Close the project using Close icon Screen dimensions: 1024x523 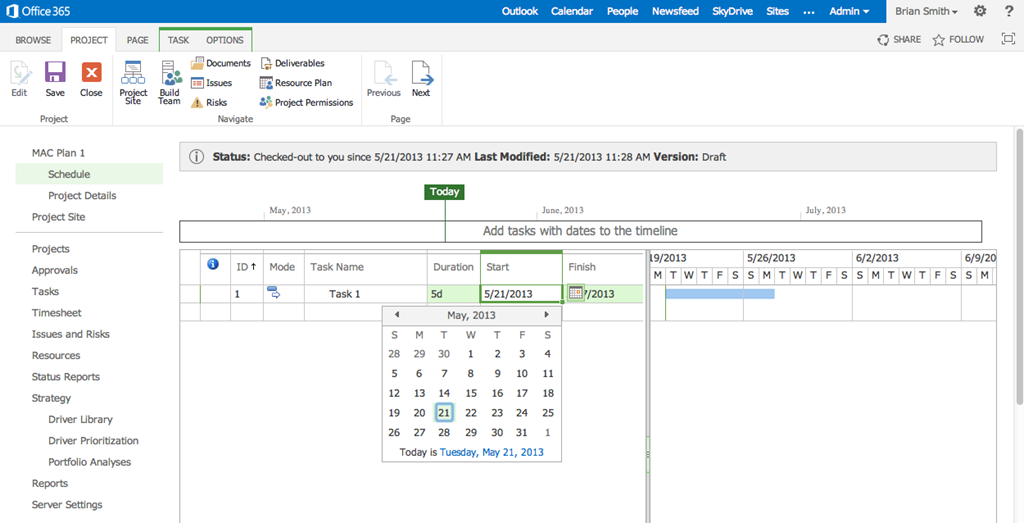(x=91, y=79)
